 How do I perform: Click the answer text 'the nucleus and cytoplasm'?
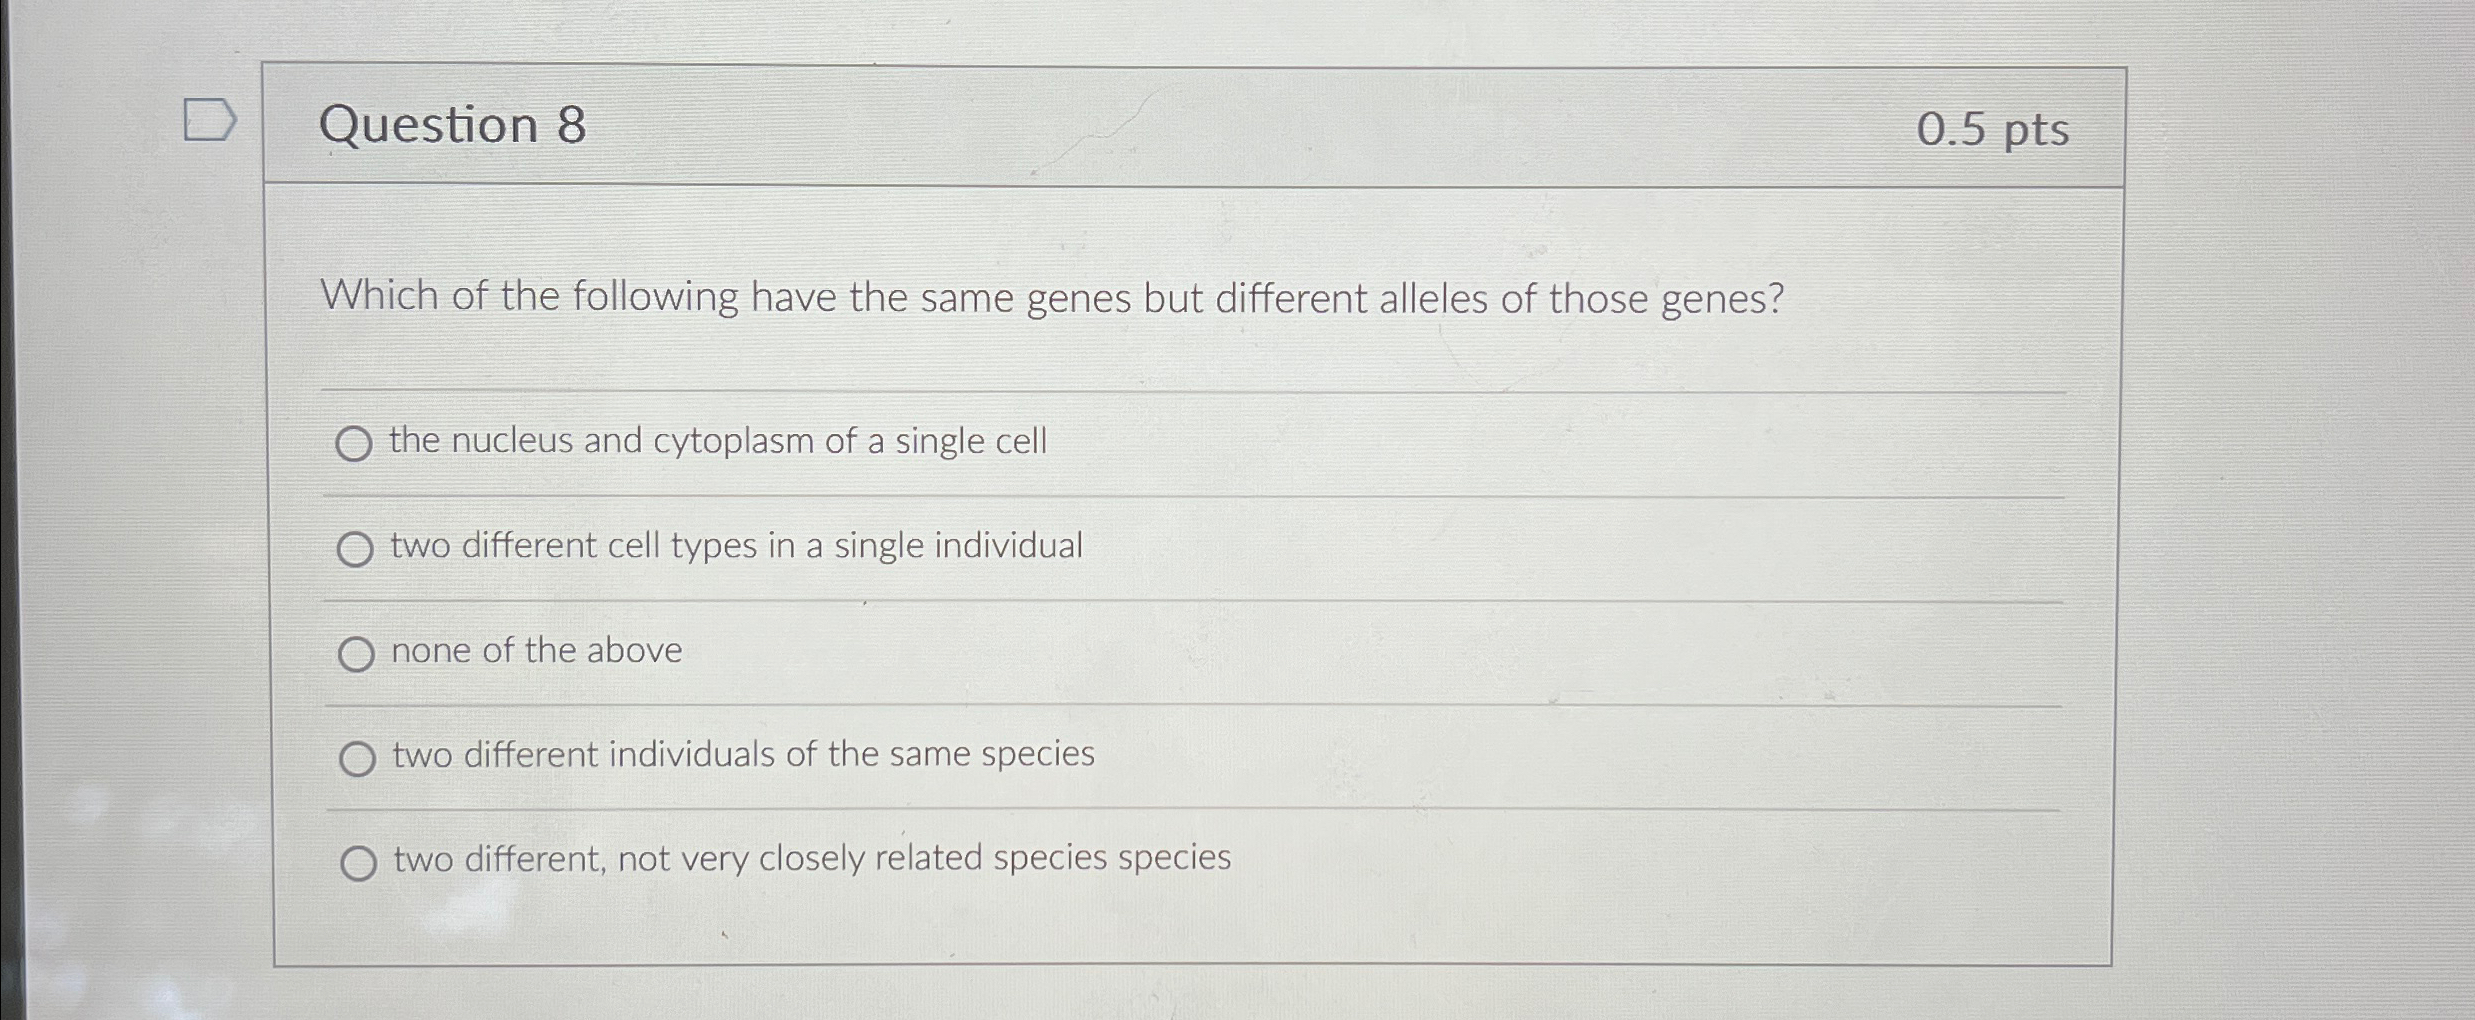(717, 441)
